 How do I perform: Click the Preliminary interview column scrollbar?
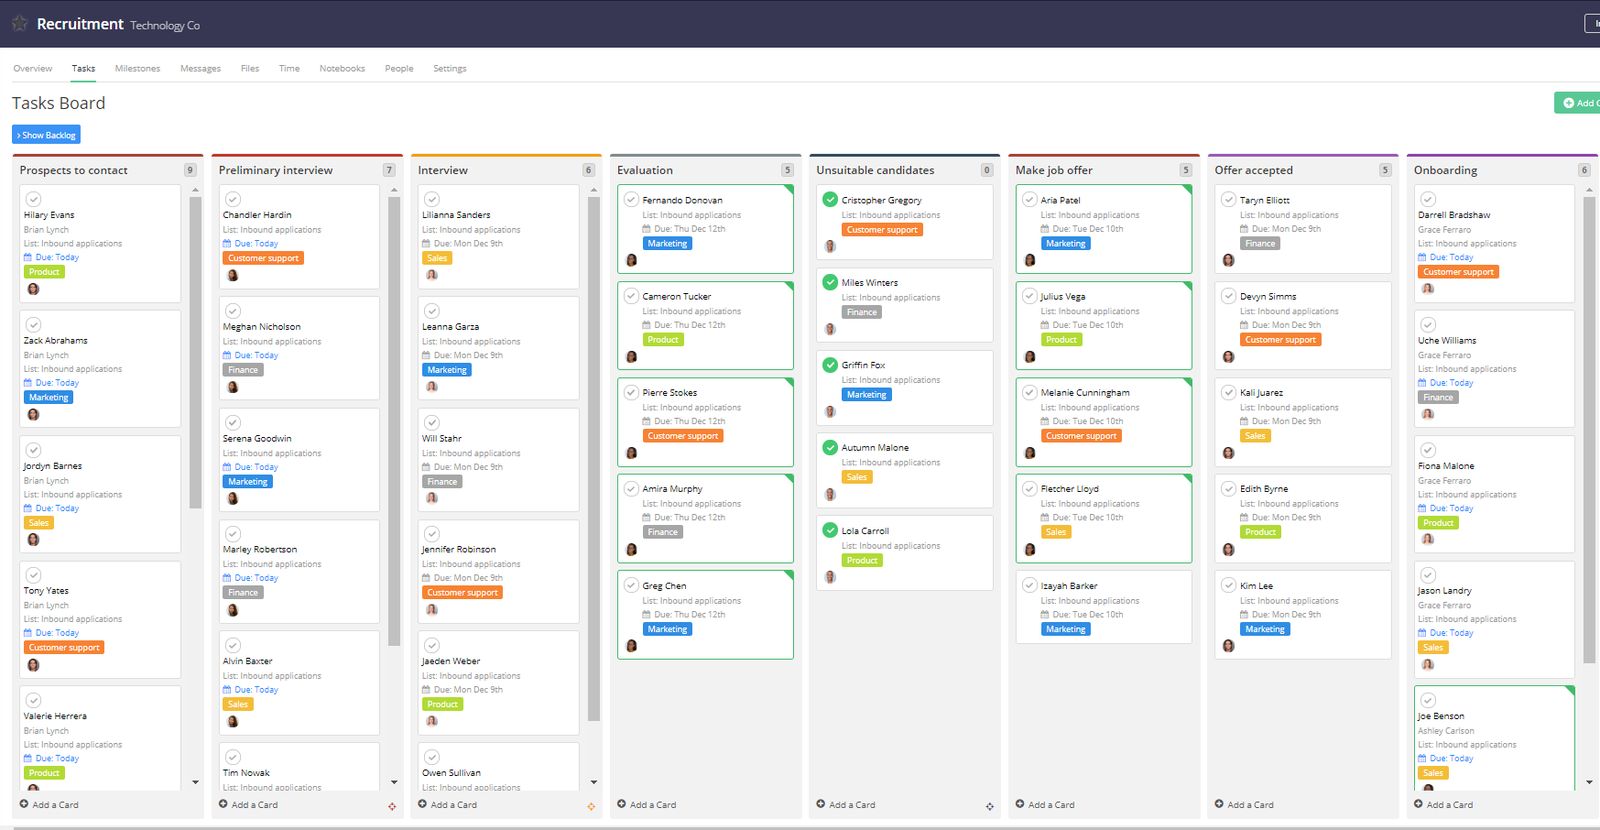(x=394, y=420)
